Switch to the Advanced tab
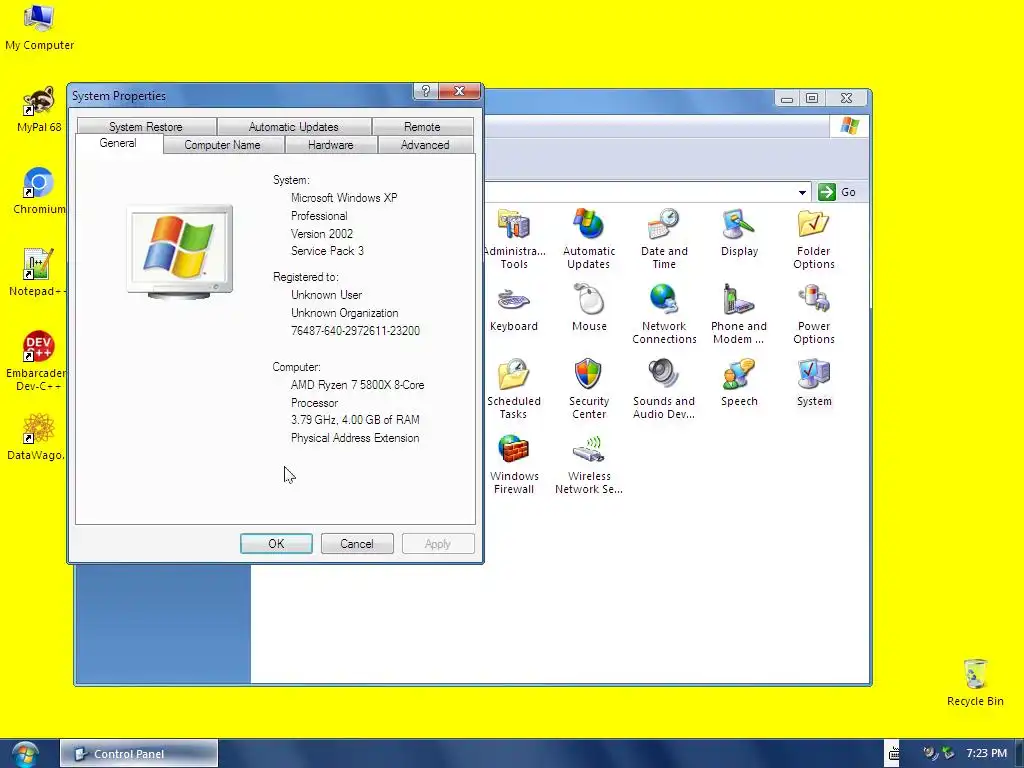The image size is (1024, 768). [425, 145]
